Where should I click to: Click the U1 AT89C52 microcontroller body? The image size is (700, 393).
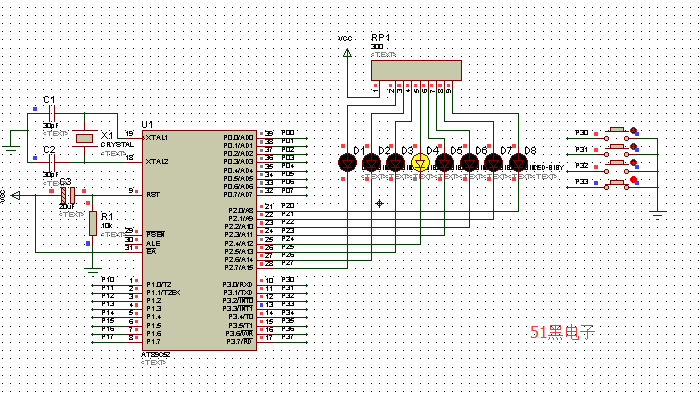coord(199,240)
